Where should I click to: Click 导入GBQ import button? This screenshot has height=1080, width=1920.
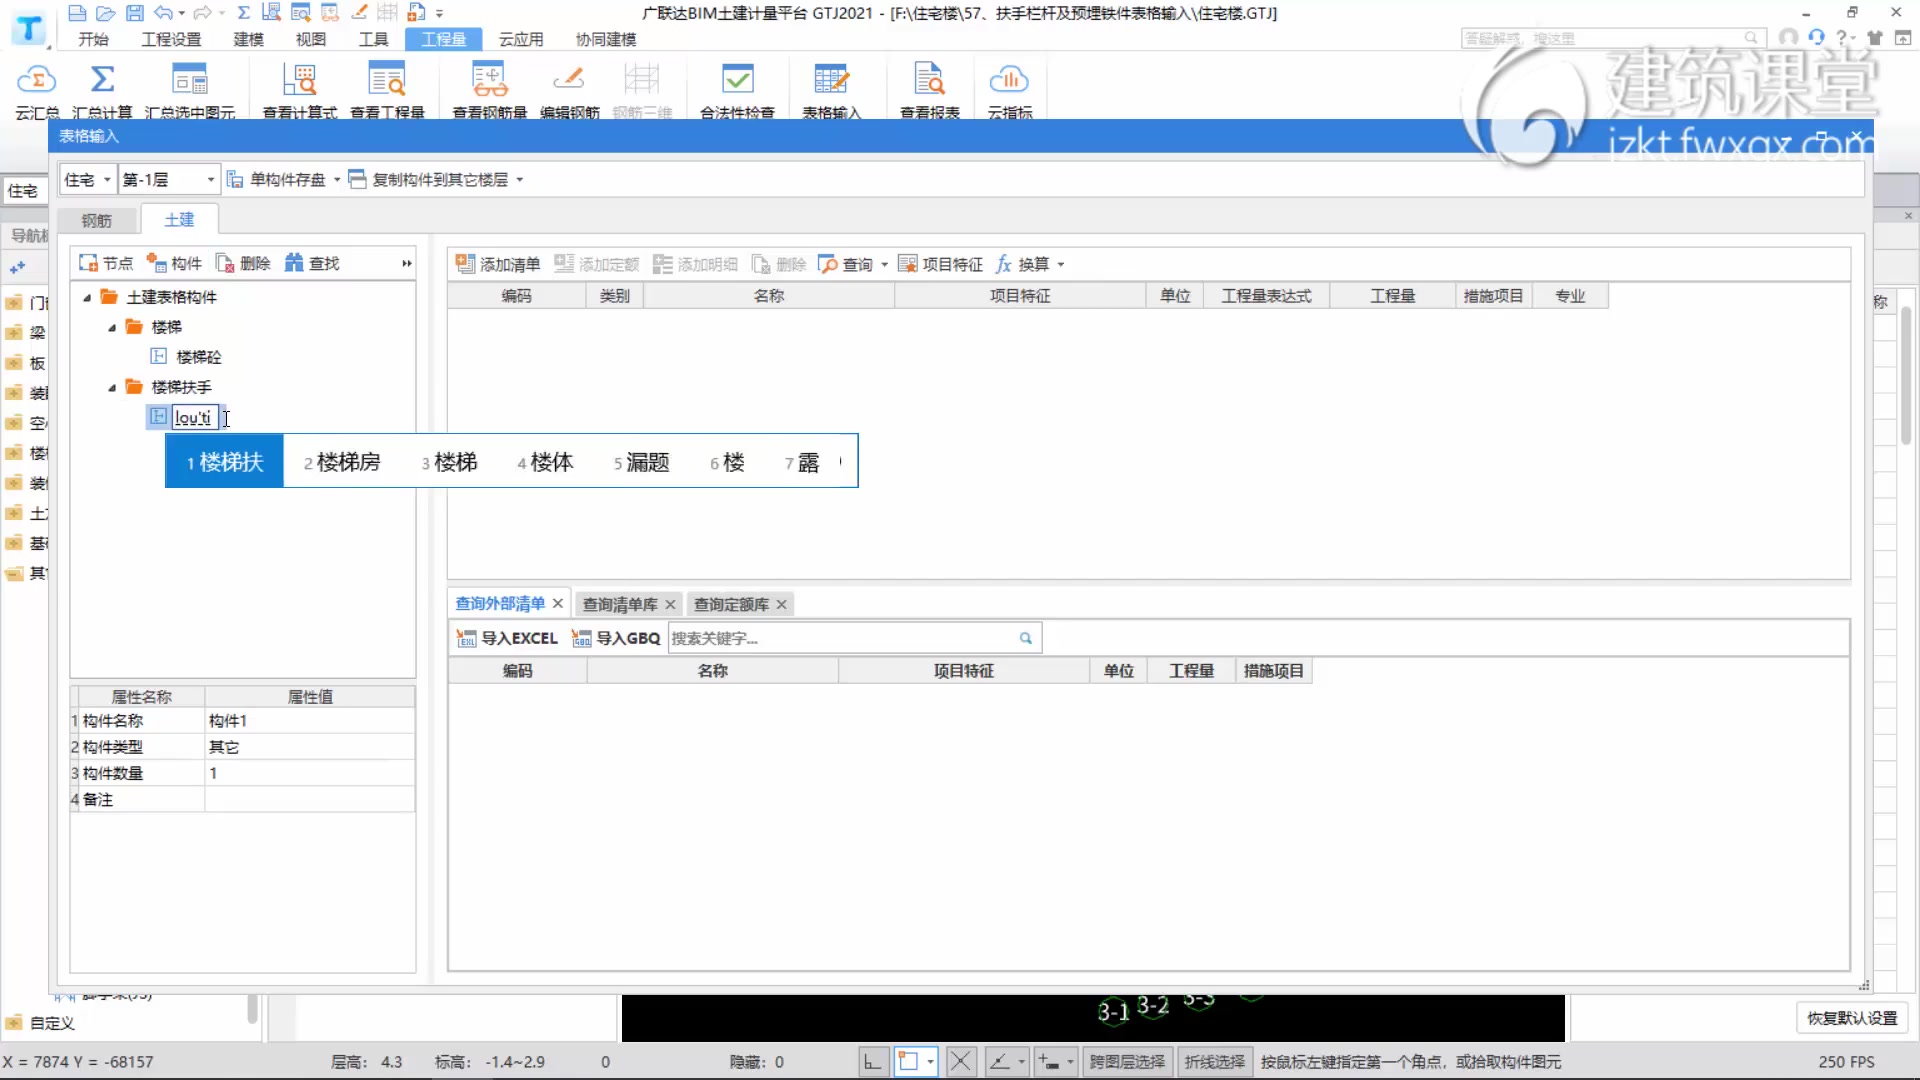(616, 638)
